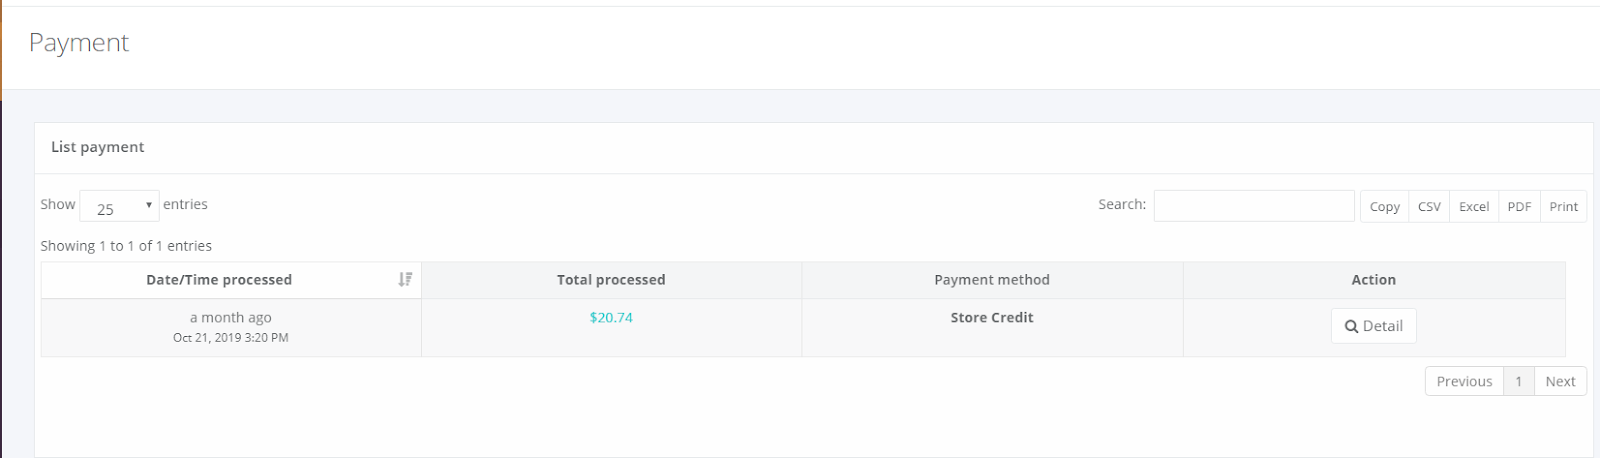Export the payment list as PDF

tap(1519, 207)
